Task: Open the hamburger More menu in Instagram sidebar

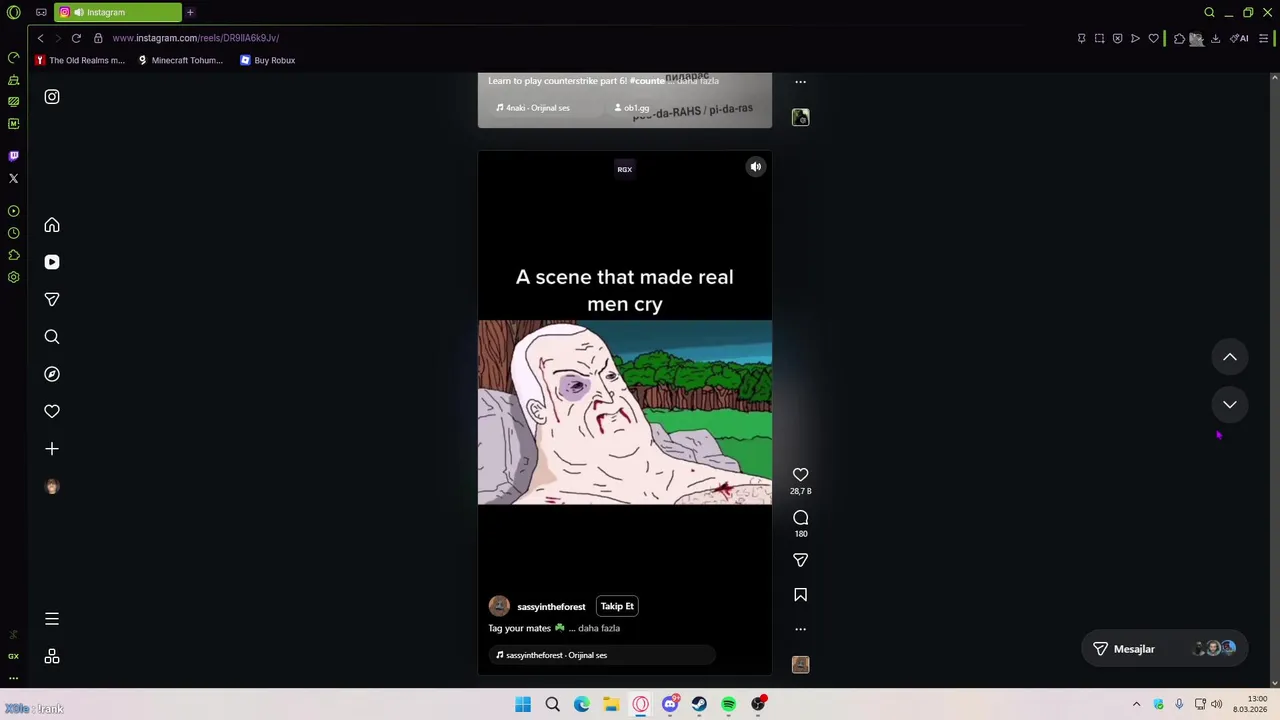Action: [52, 619]
